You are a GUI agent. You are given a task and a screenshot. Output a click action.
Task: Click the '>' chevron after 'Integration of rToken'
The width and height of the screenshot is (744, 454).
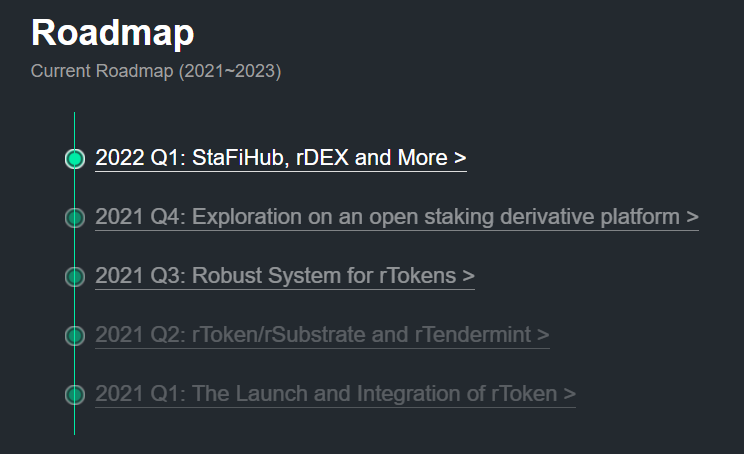[570, 394]
